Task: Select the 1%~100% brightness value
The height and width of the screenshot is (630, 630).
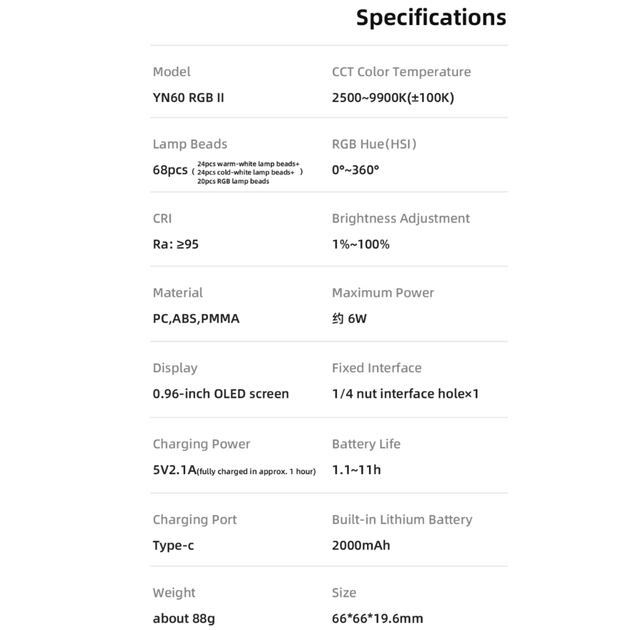Action: [x=360, y=244]
